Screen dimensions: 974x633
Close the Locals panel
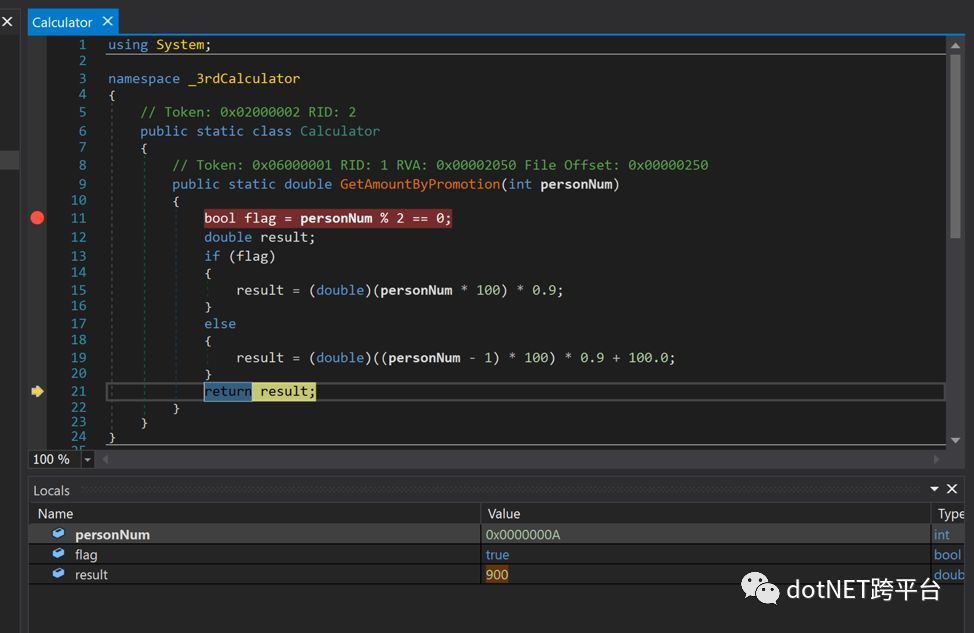(952, 489)
